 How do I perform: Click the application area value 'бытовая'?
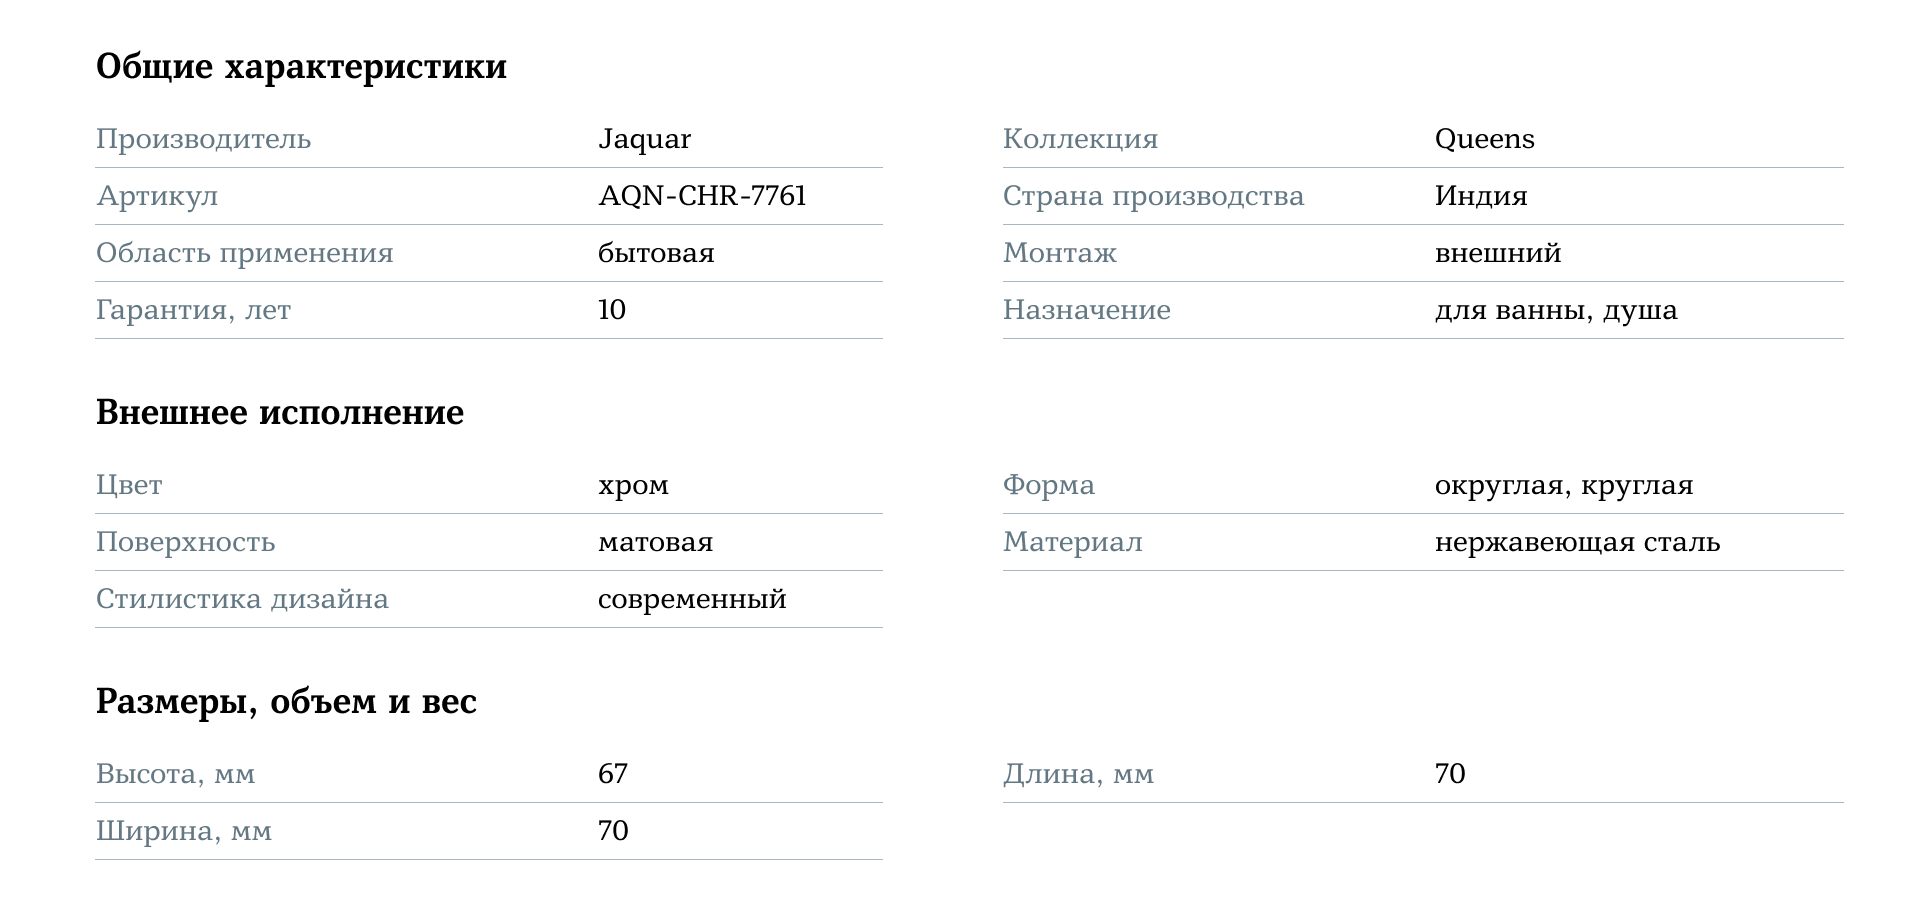656,253
